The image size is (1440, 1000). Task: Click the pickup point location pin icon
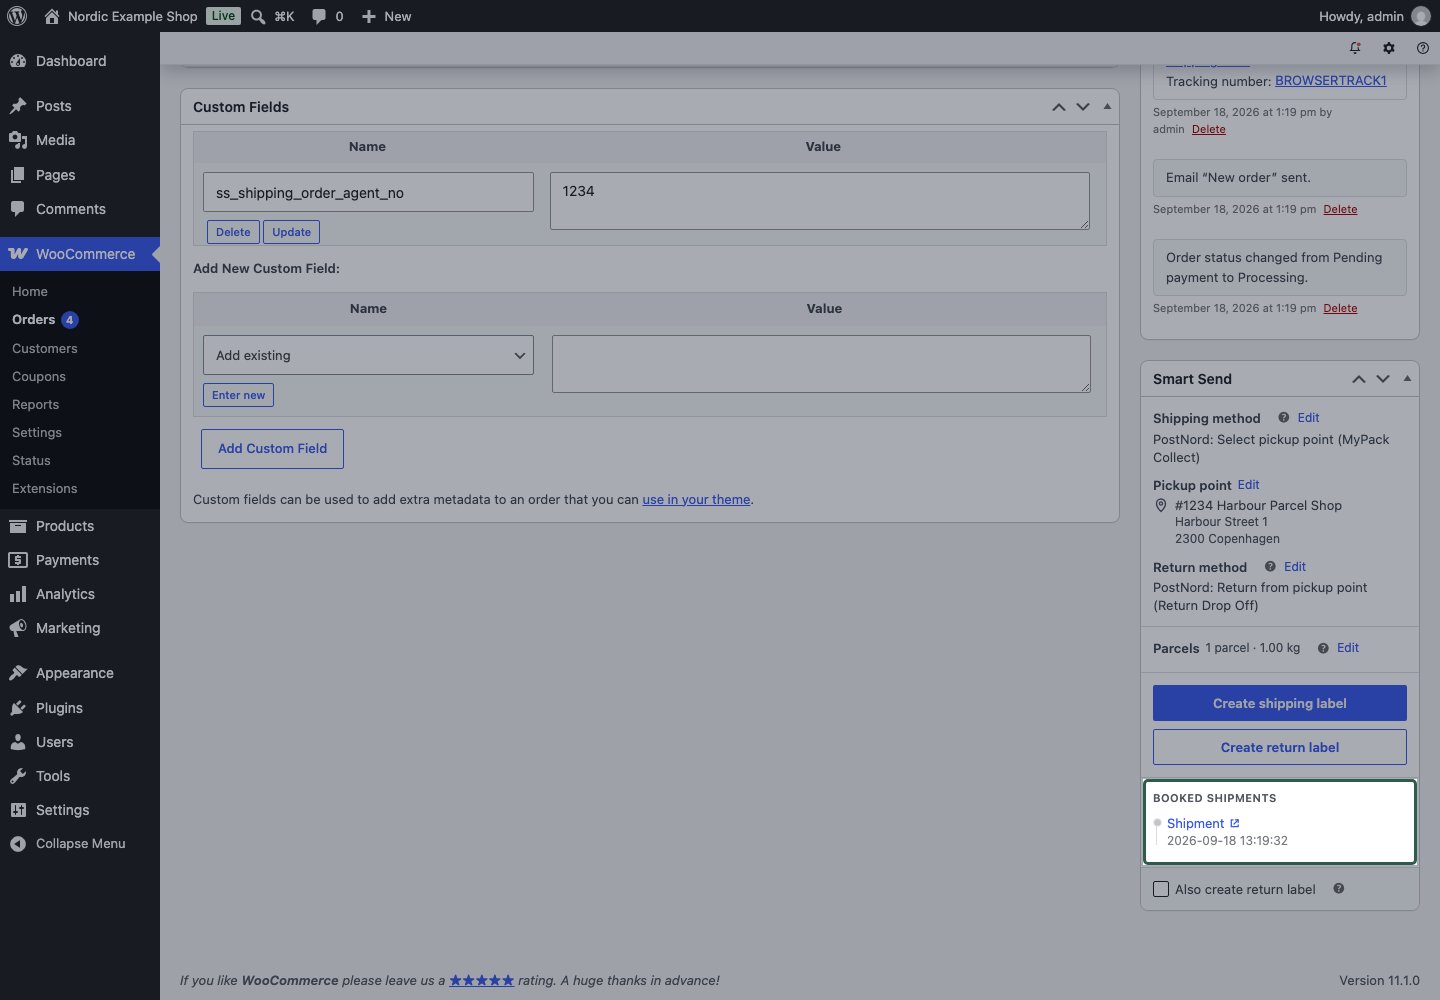click(x=1161, y=506)
